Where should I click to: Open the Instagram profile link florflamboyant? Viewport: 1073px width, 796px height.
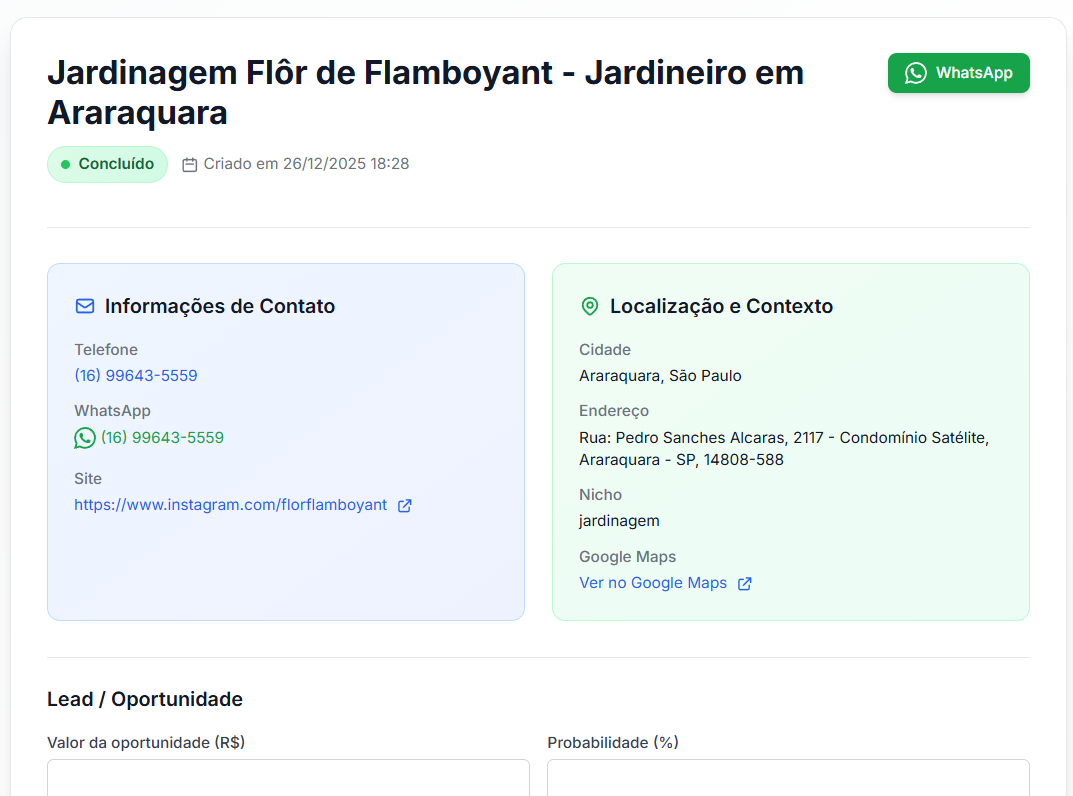click(228, 505)
